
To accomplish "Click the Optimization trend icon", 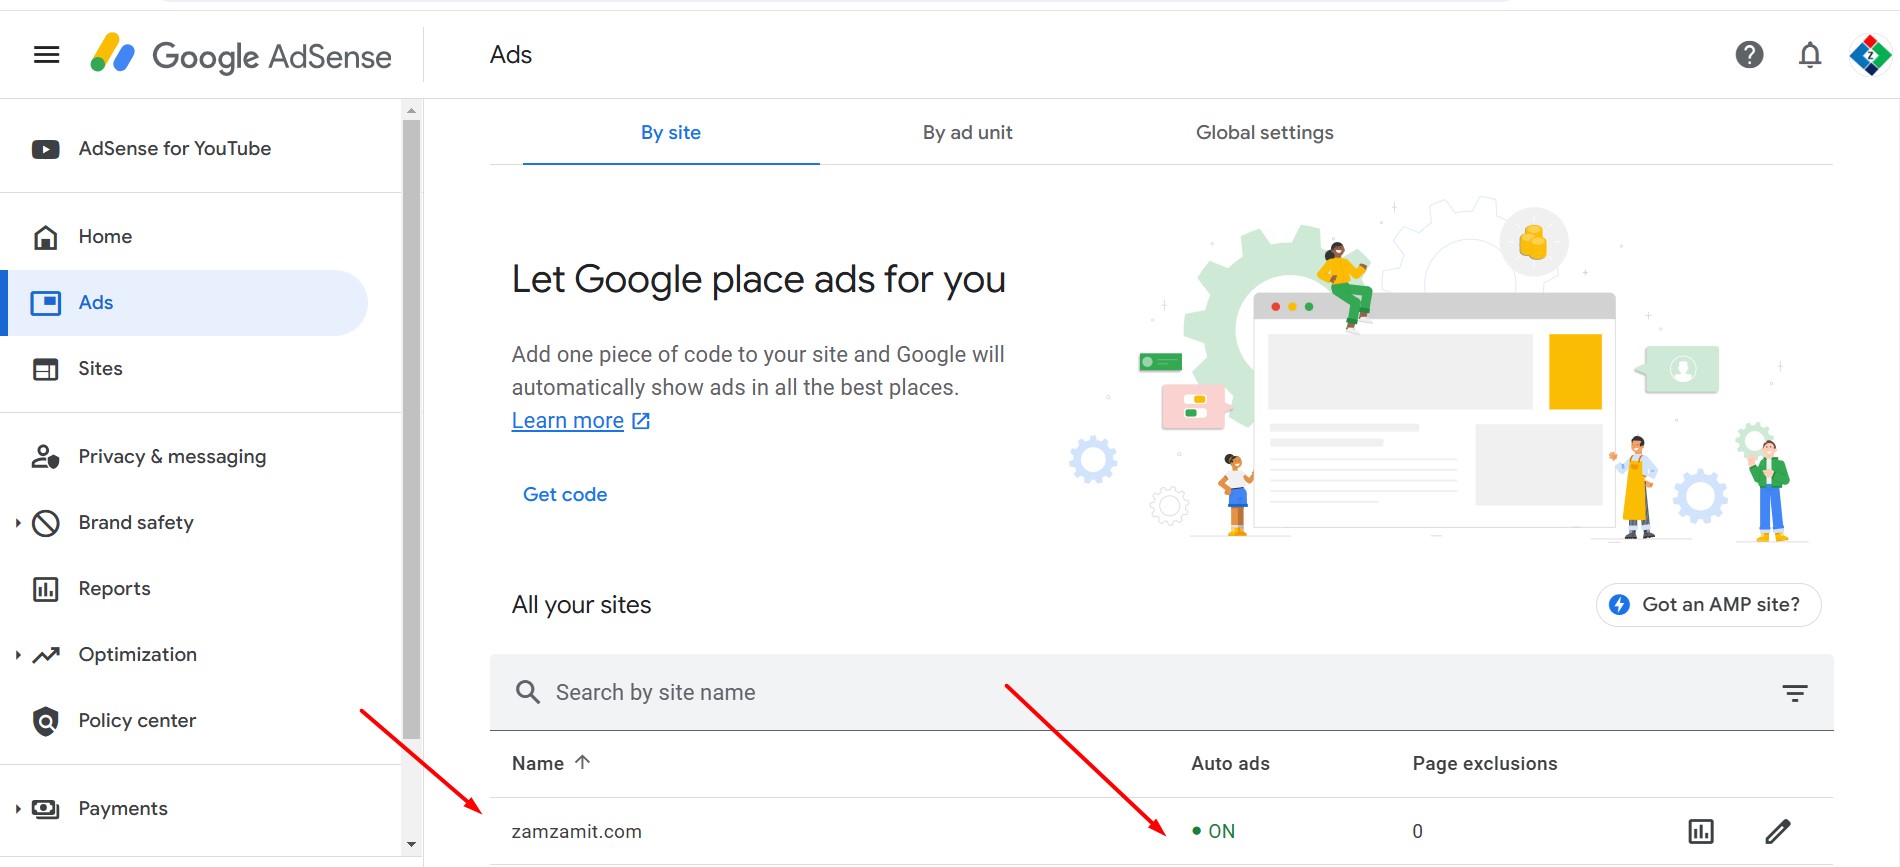I will (x=46, y=655).
